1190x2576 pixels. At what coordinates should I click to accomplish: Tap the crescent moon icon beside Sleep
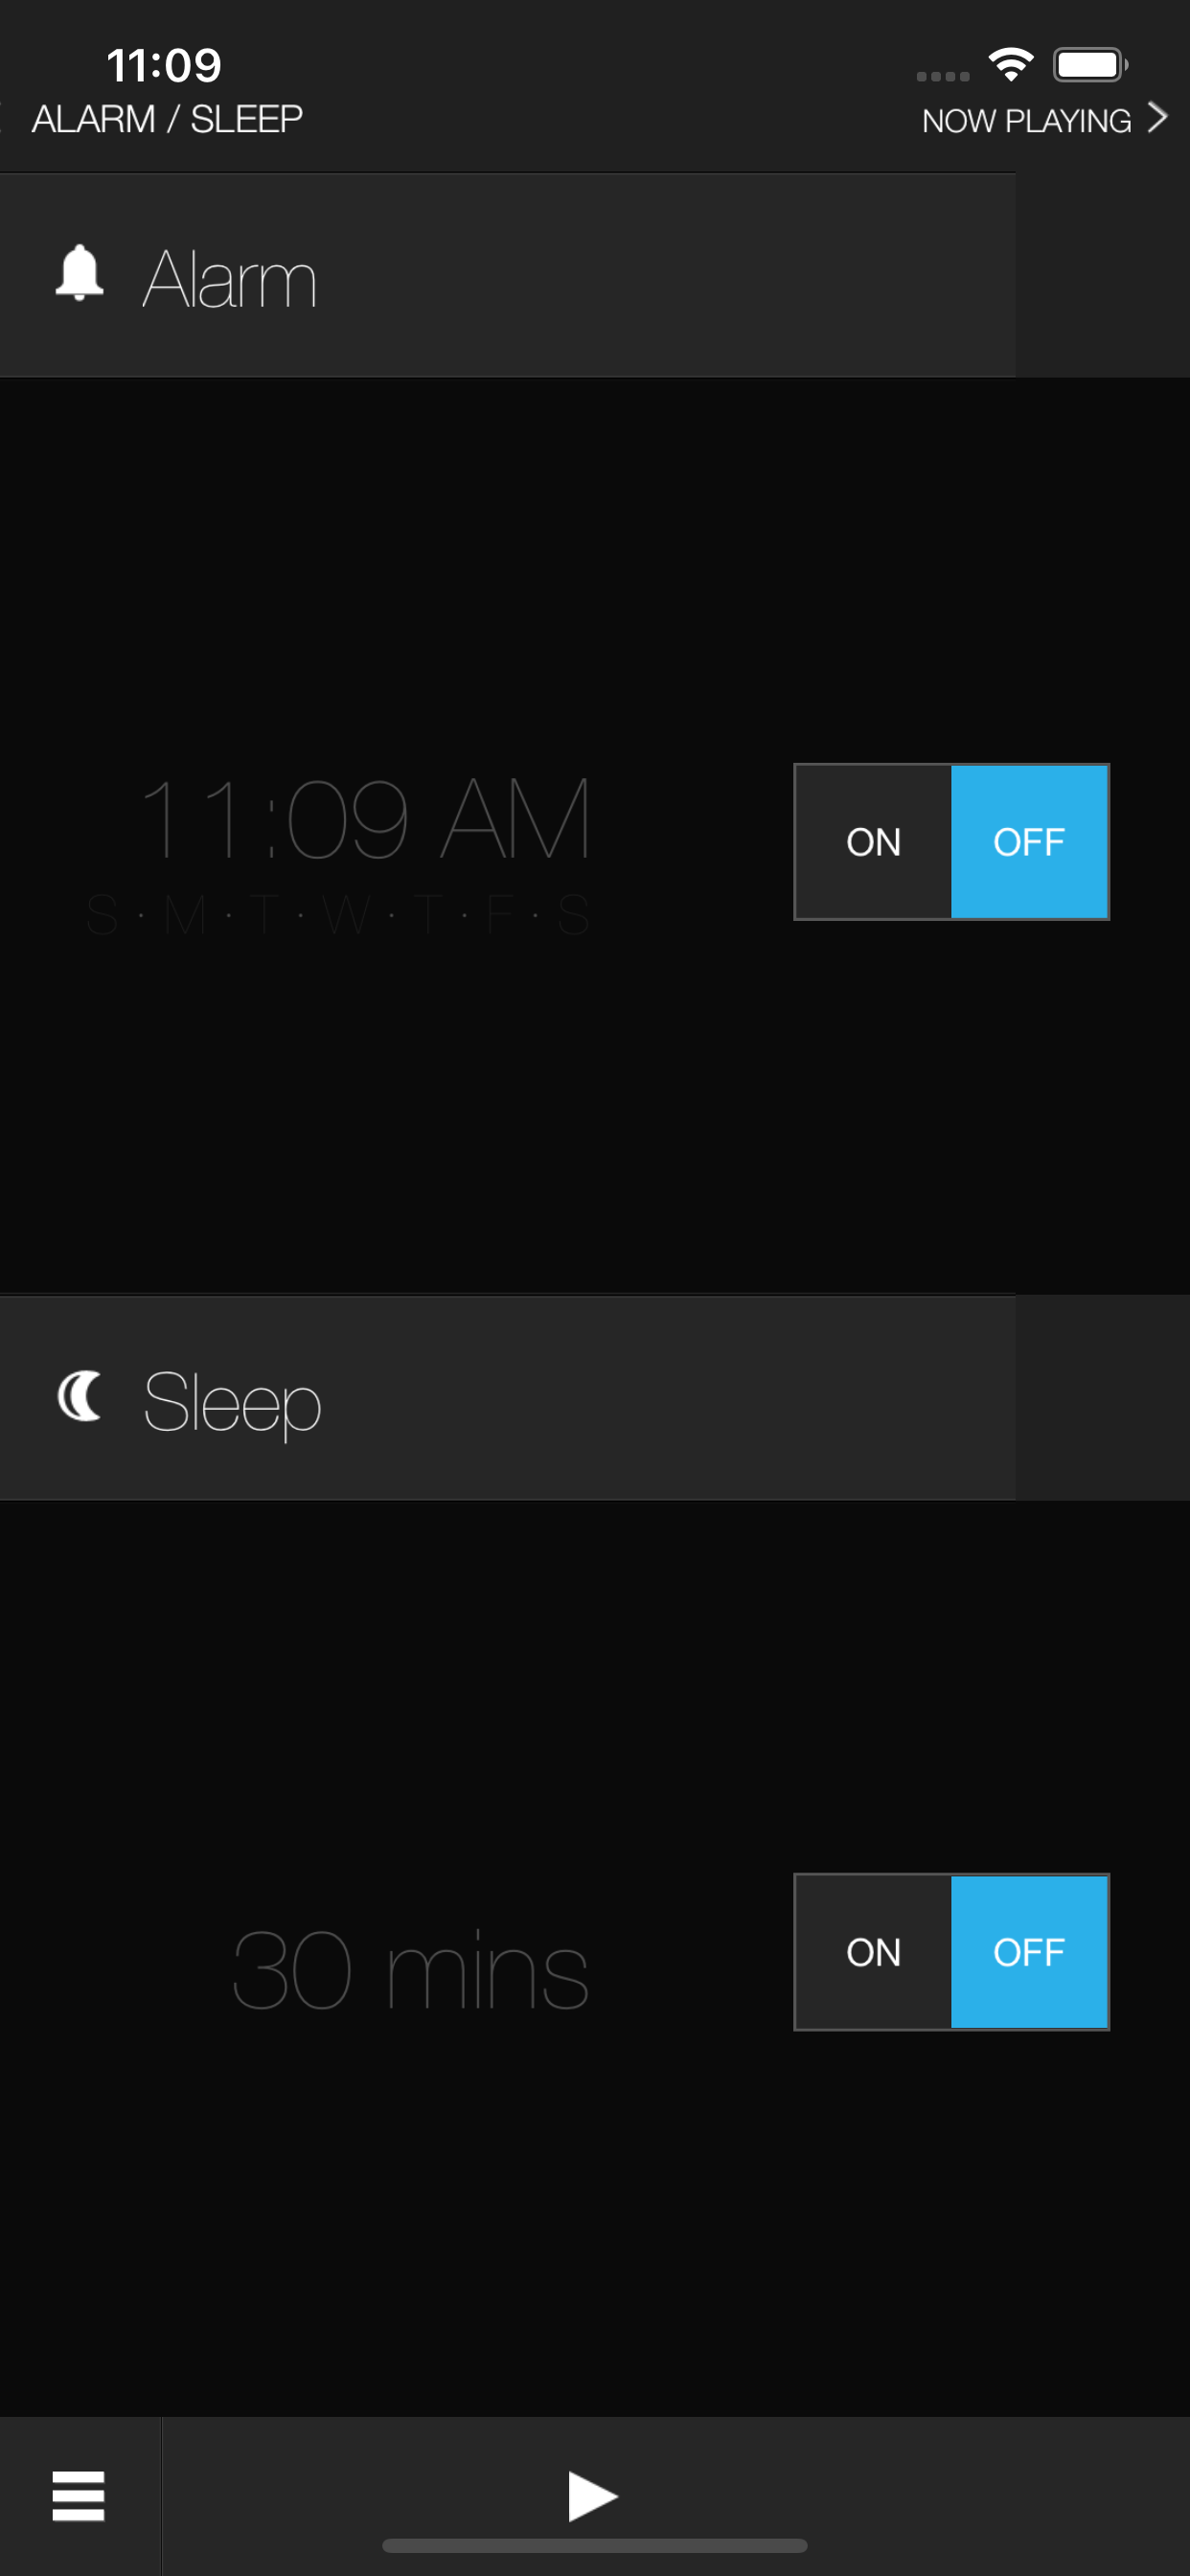pos(79,1395)
